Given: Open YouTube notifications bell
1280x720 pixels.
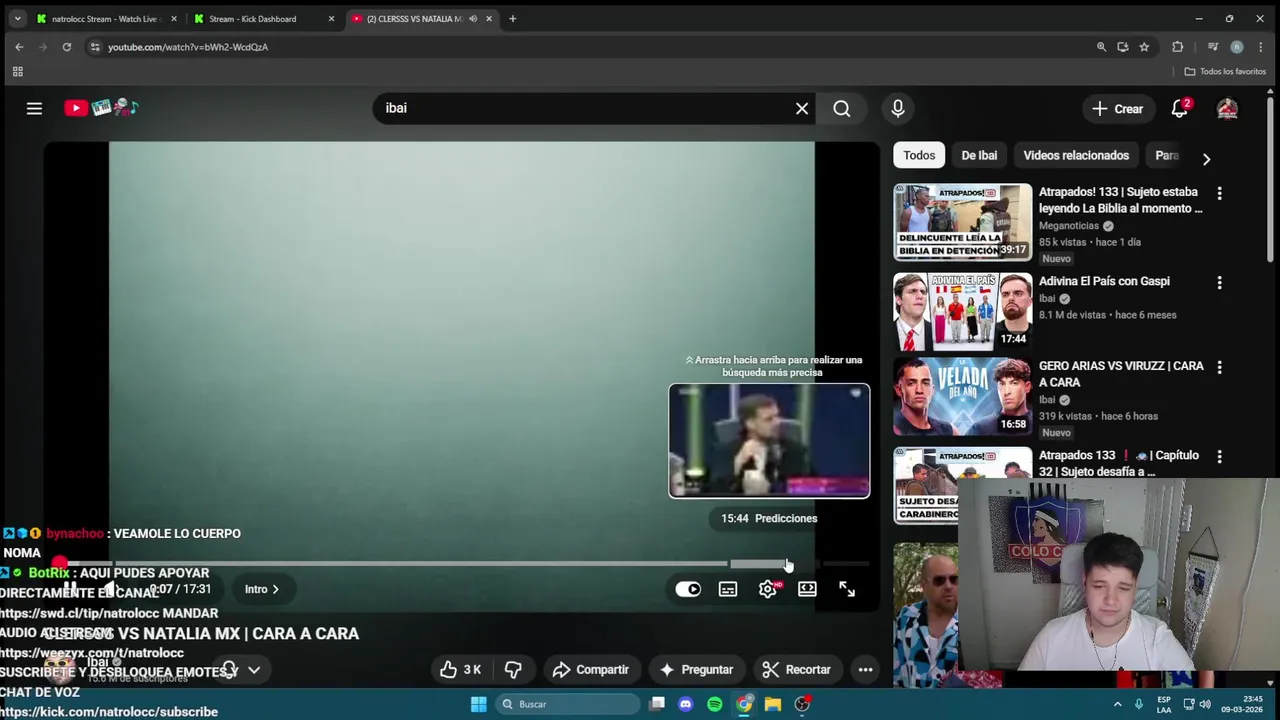Looking at the screenshot, I should click(1180, 108).
